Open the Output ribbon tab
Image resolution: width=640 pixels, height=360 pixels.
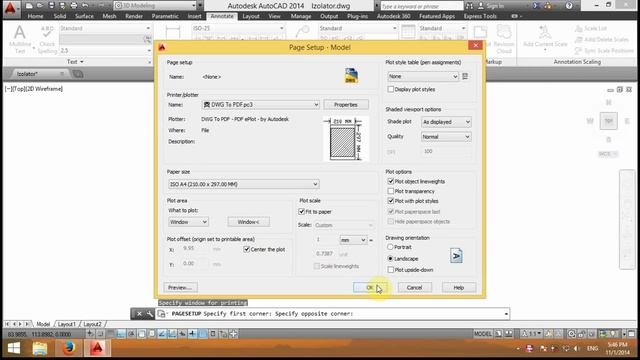[329, 16]
